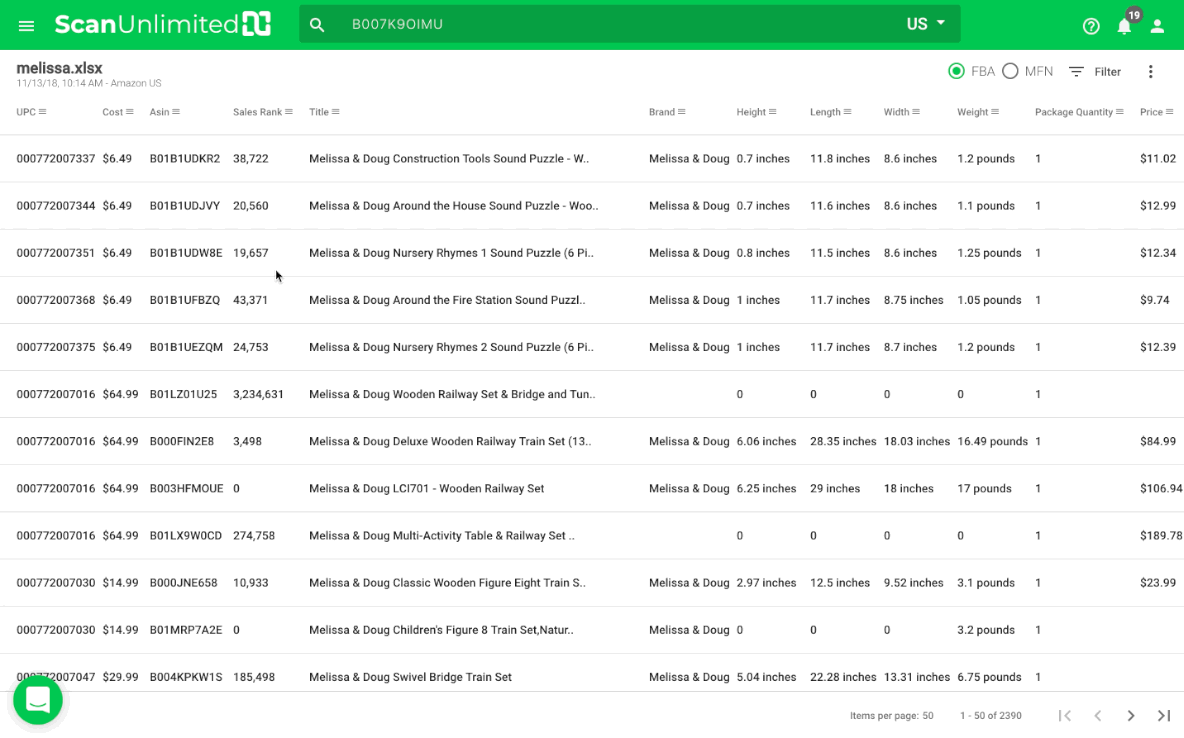Go to the next page of results
Image resolution: width=1184 pixels, height=738 pixels.
tap(1131, 715)
